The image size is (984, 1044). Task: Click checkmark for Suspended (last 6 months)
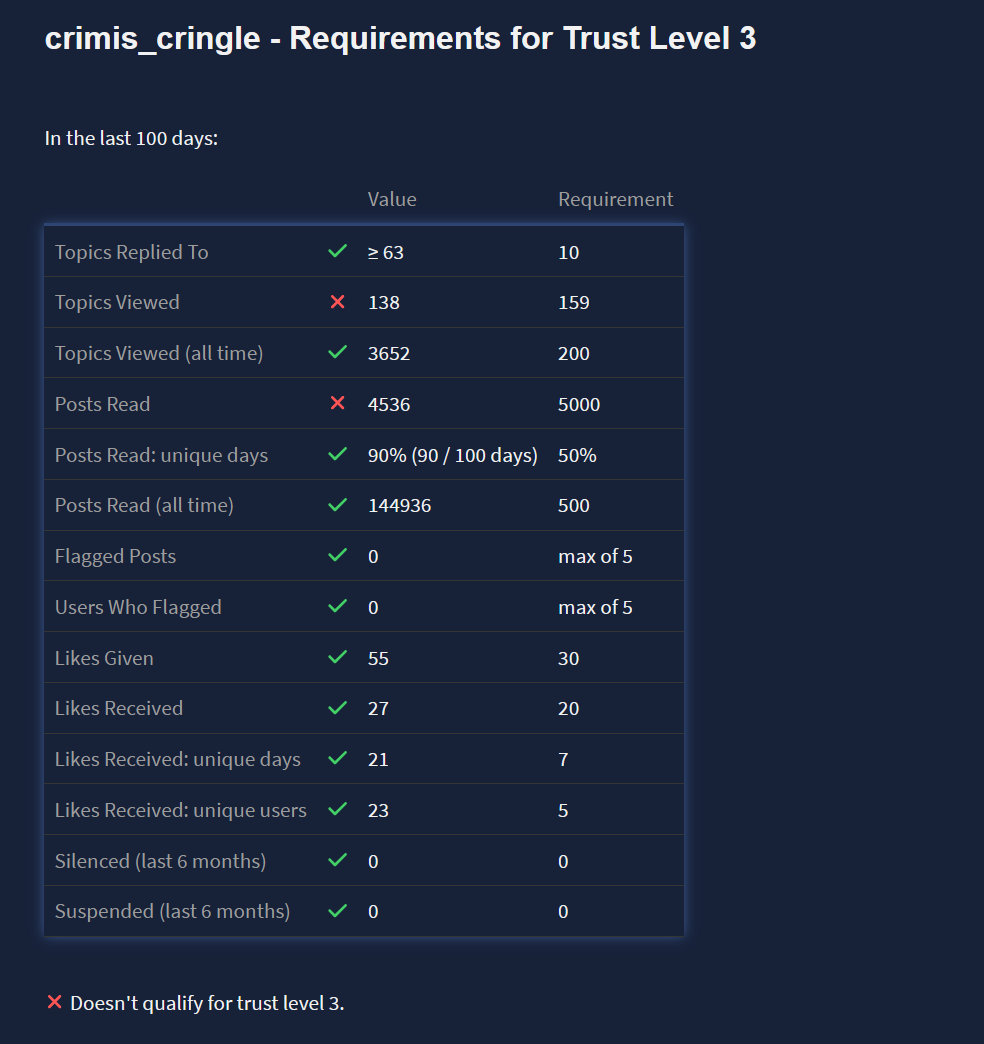click(x=338, y=911)
